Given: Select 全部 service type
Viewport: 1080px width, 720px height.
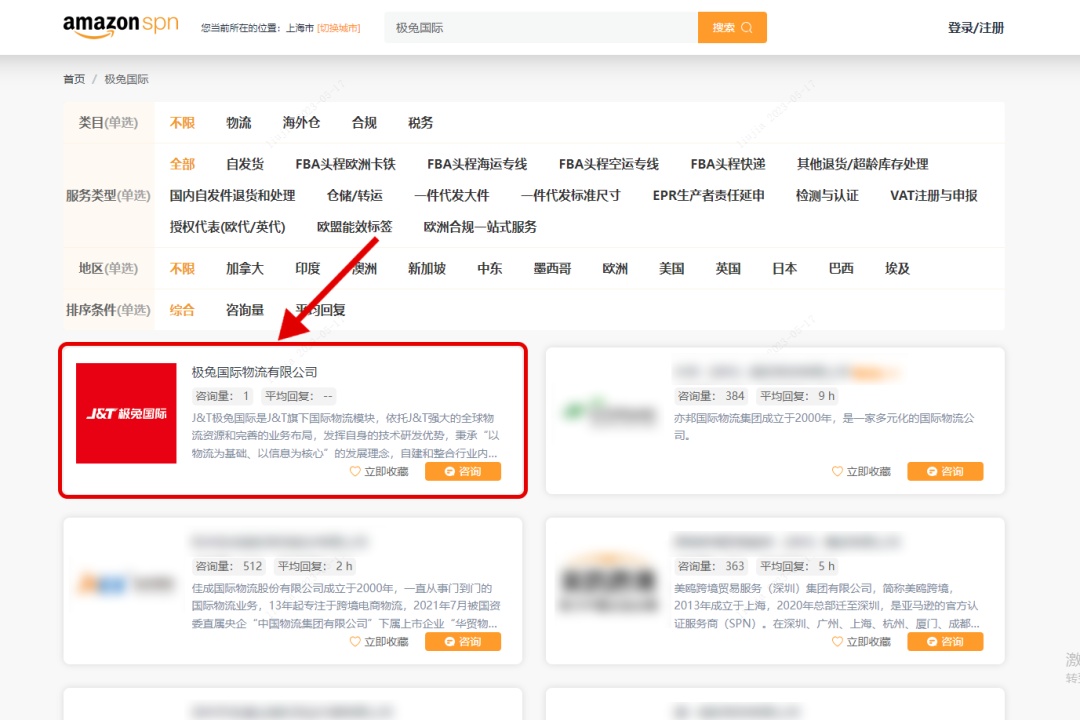Looking at the screenshot, I should 182,164.
